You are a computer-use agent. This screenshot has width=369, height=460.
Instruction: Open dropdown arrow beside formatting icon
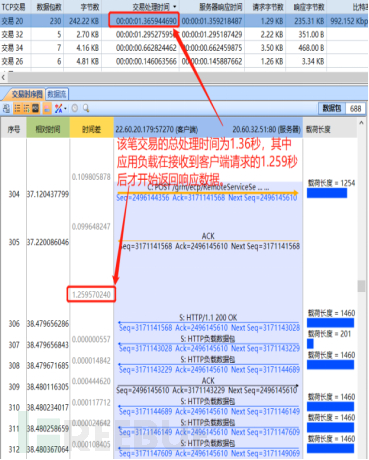tap(65, 109)
